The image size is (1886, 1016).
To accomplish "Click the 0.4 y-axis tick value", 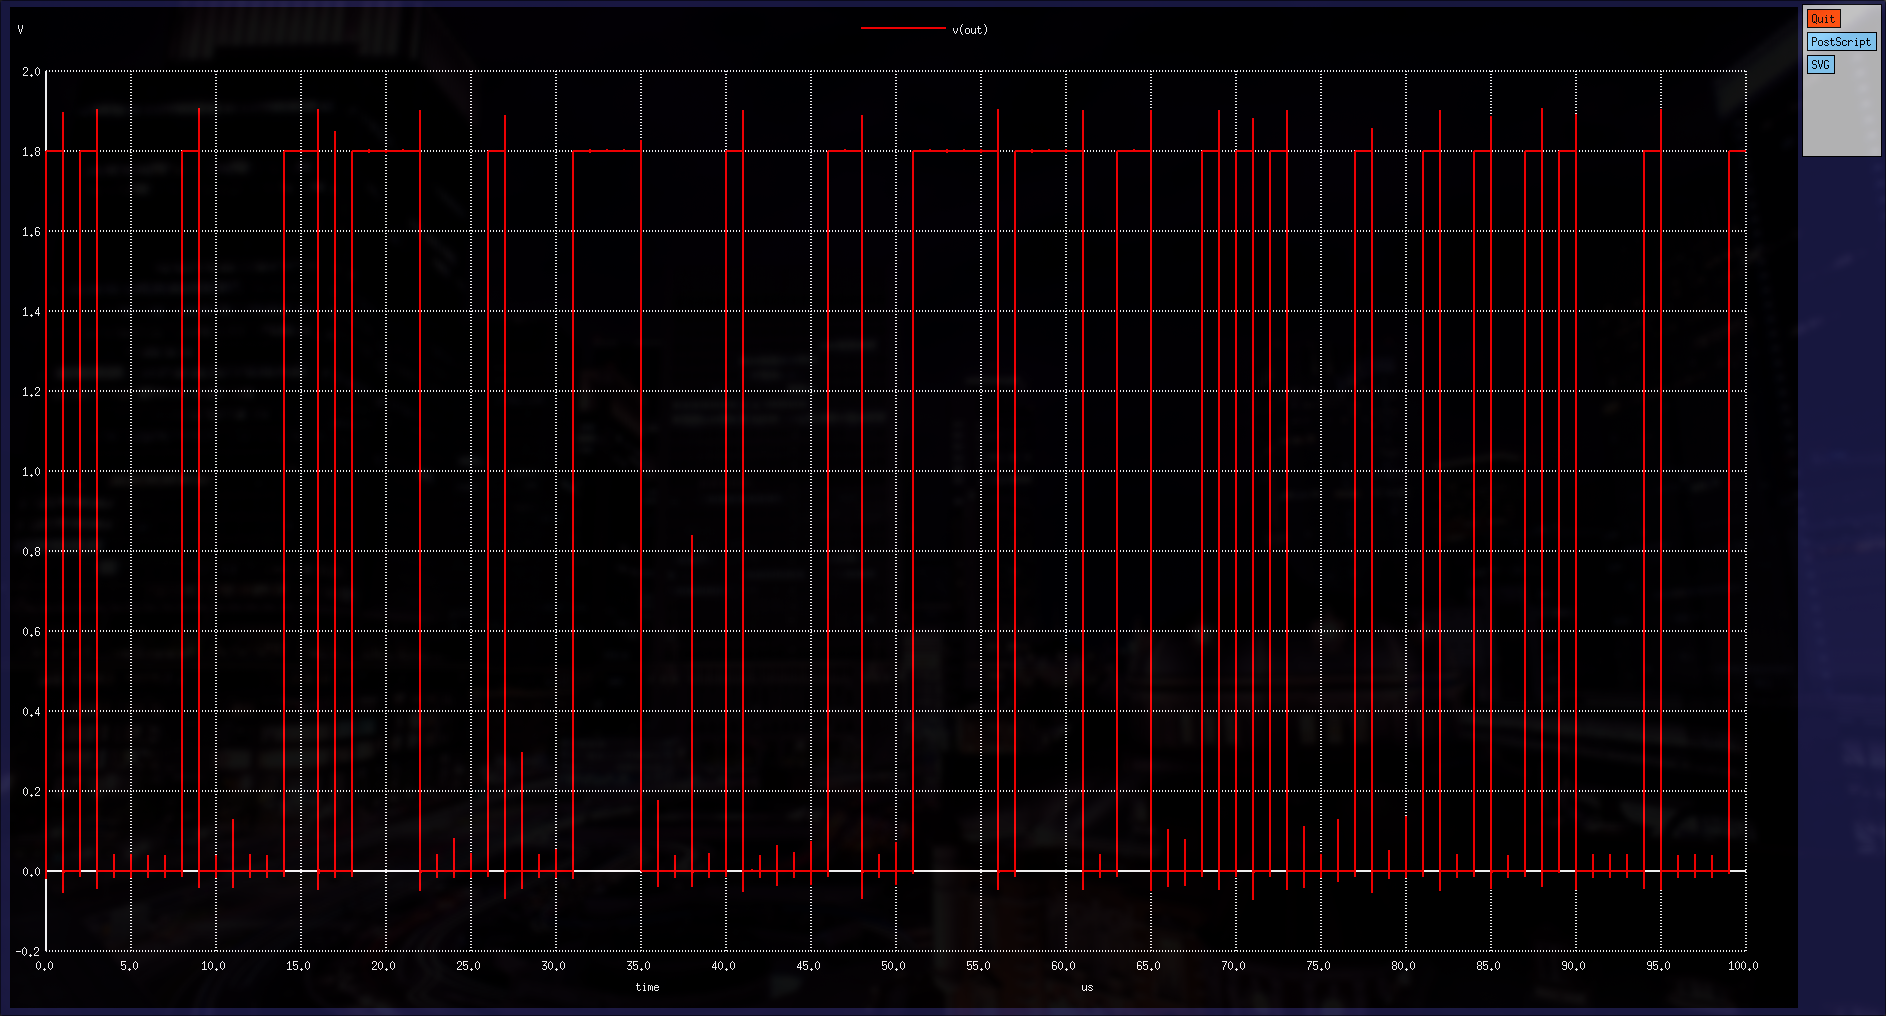I will pyautogui.click(x=31, y=712).
